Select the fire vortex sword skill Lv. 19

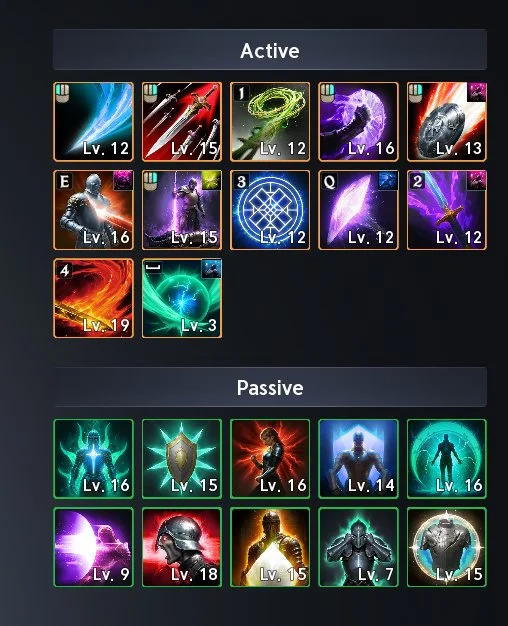[x=93, y=298]
